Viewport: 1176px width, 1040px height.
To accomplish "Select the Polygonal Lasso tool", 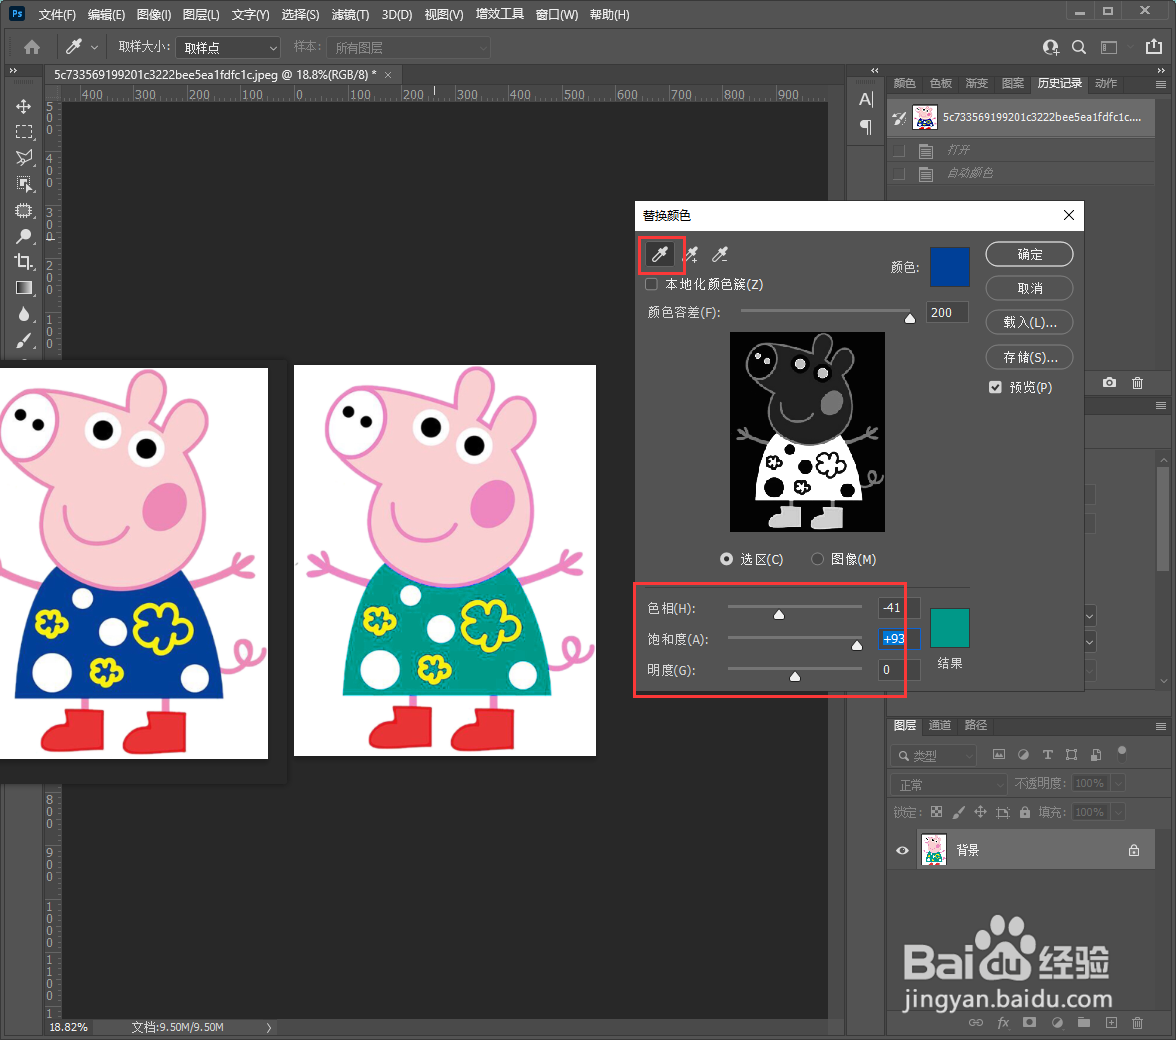I will point(24,157).
